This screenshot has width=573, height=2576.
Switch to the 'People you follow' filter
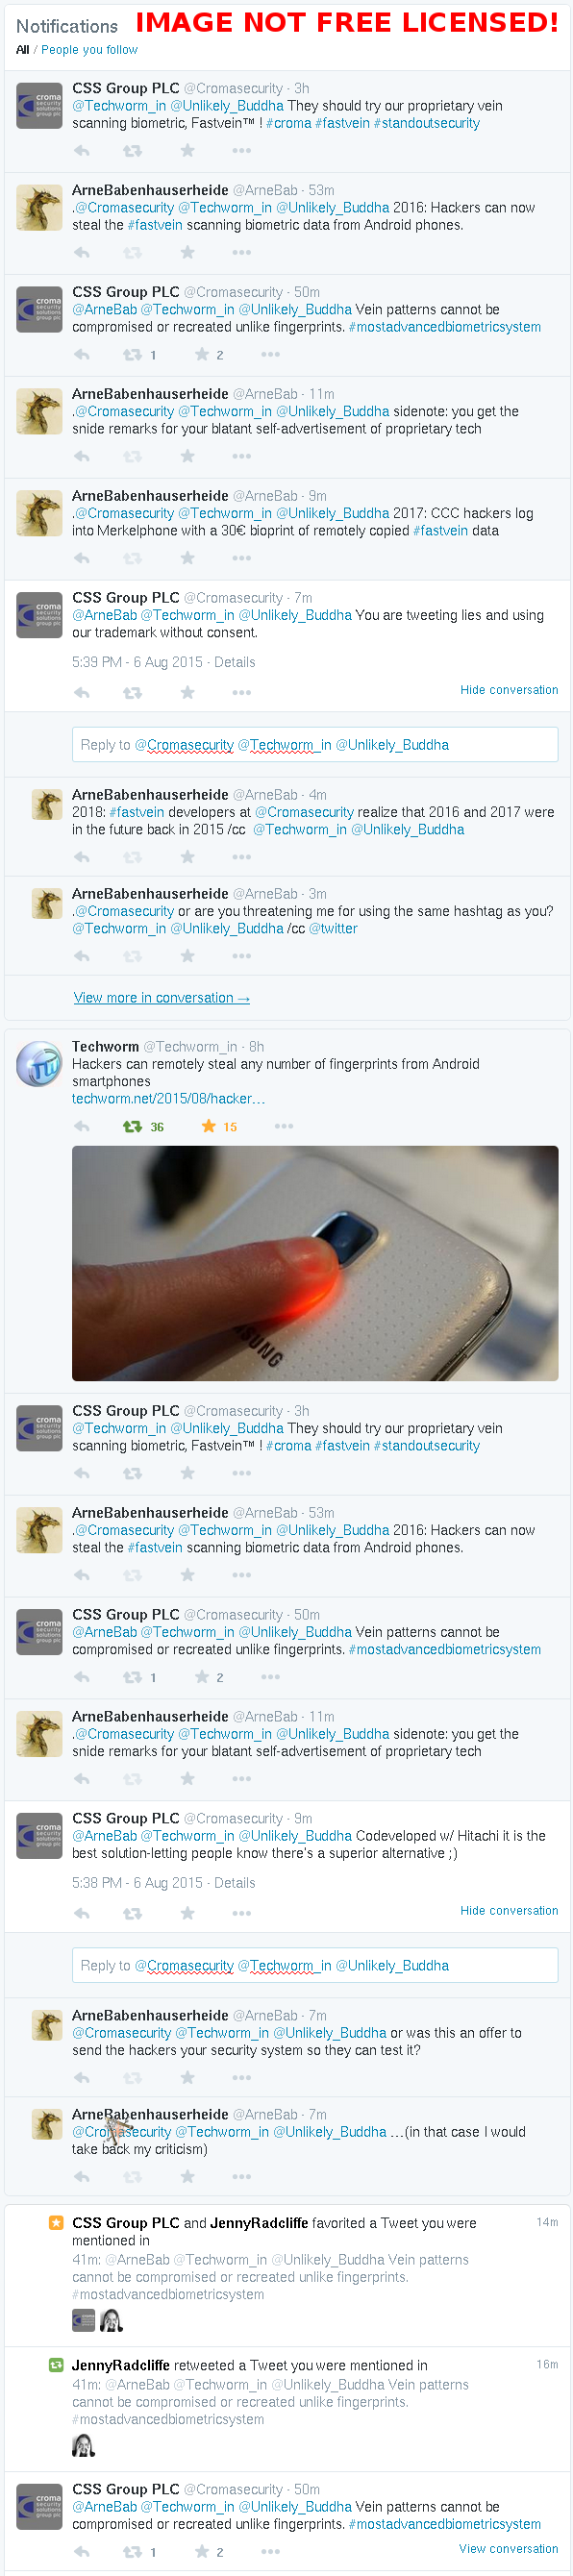click(x=89, y=50)
